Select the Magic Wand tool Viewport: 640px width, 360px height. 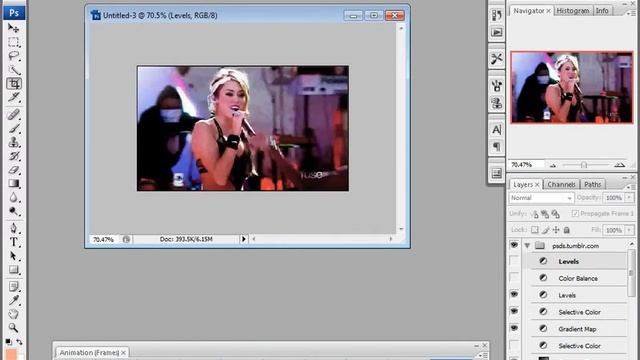[13, 70]
